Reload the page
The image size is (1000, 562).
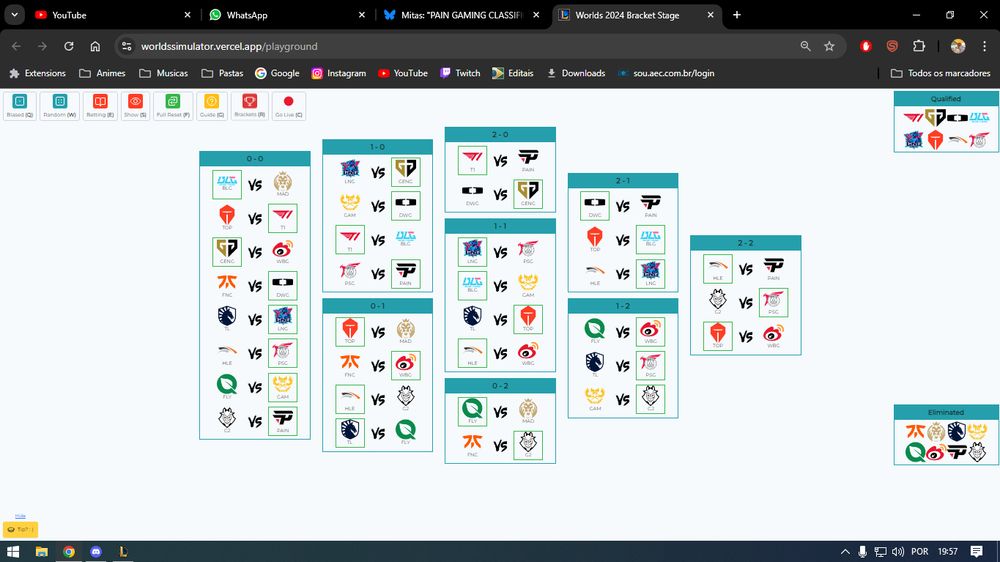(x=69, y=46)
